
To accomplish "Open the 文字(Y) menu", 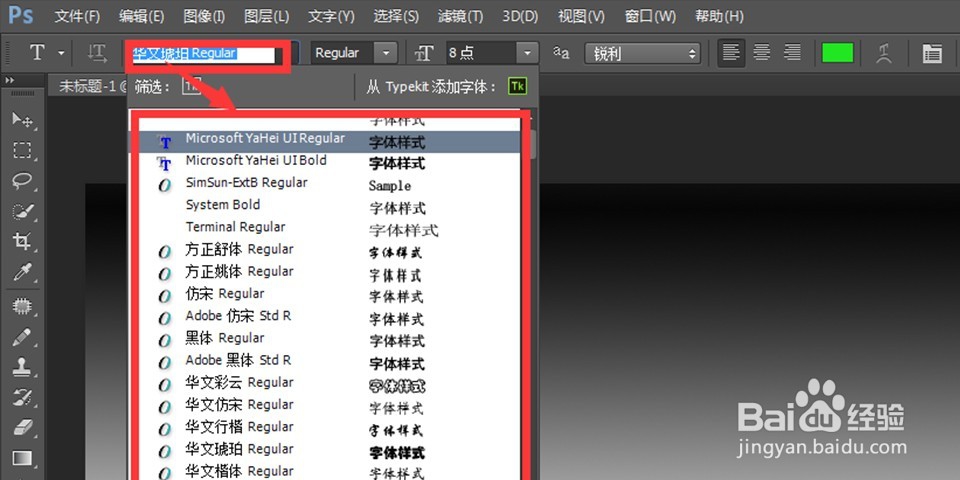I will click(331, 17).
